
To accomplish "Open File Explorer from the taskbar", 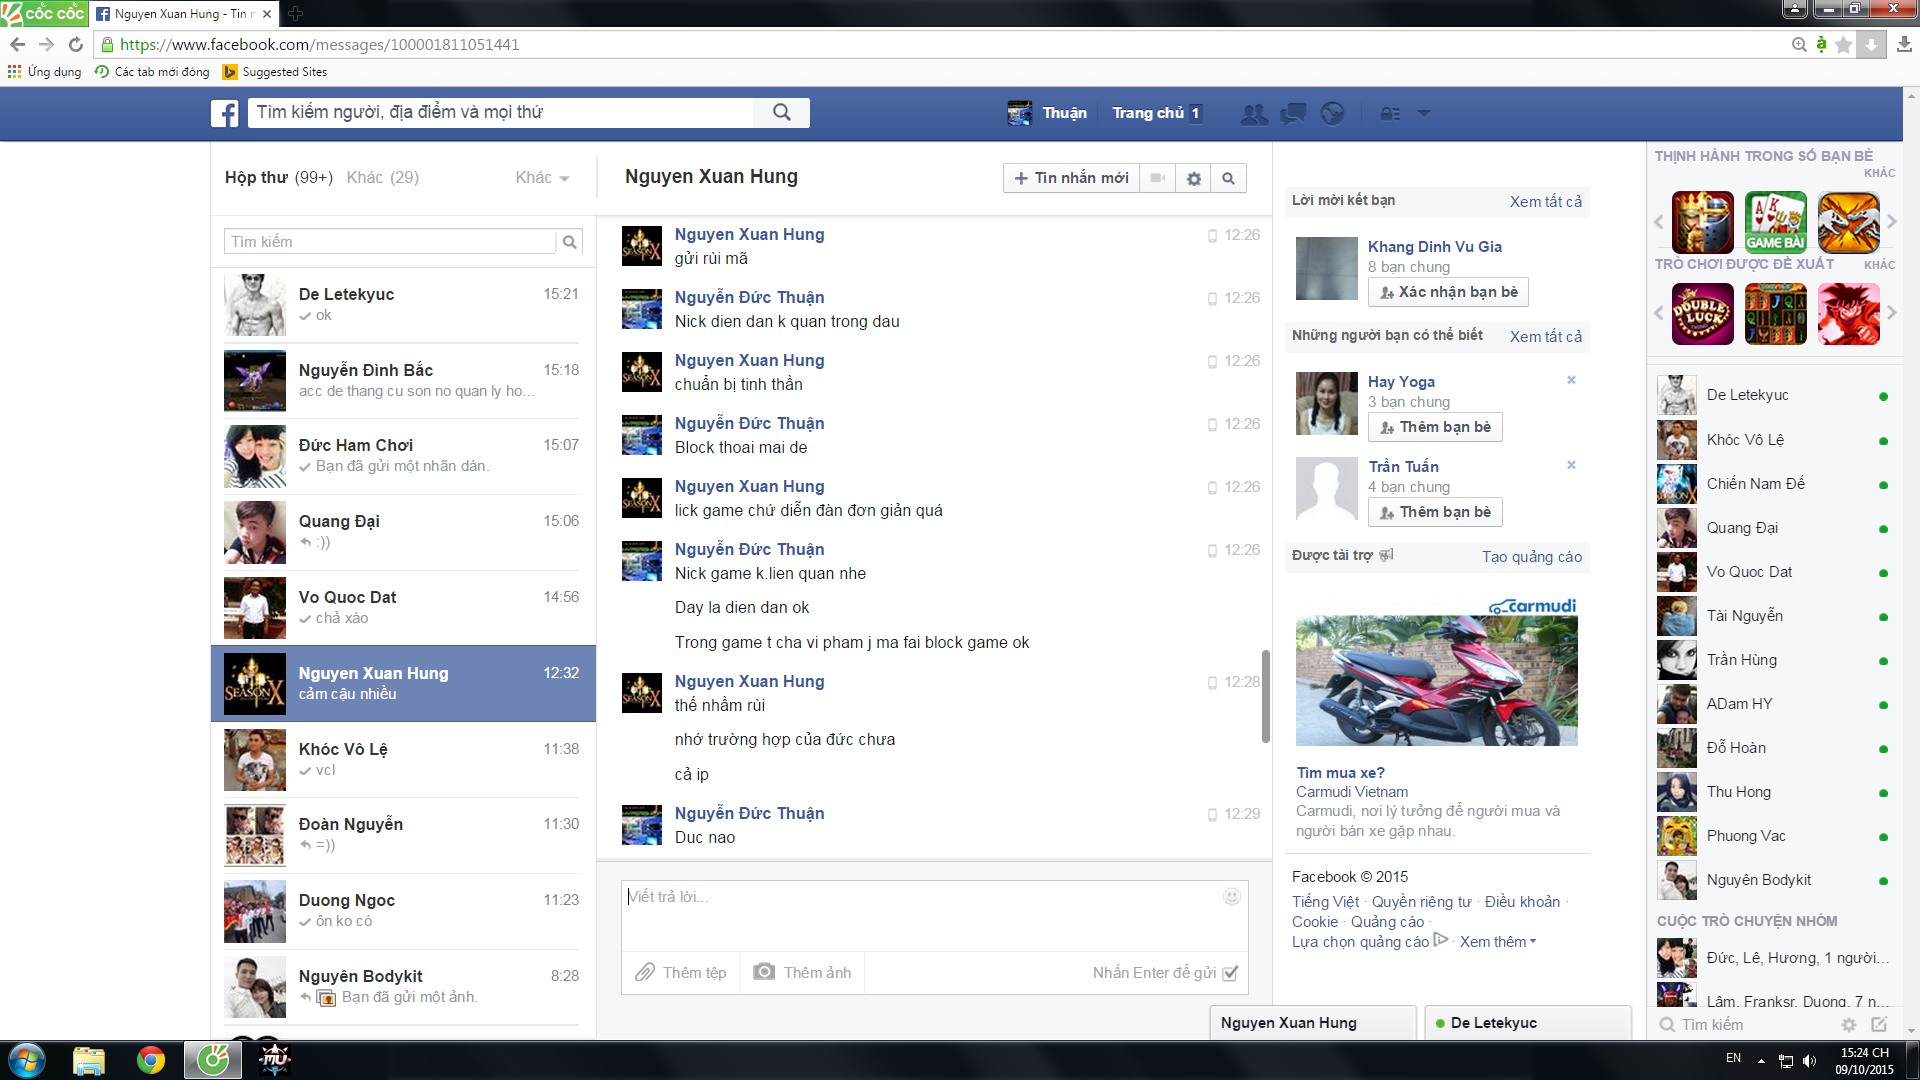I will click(89, 1060).
